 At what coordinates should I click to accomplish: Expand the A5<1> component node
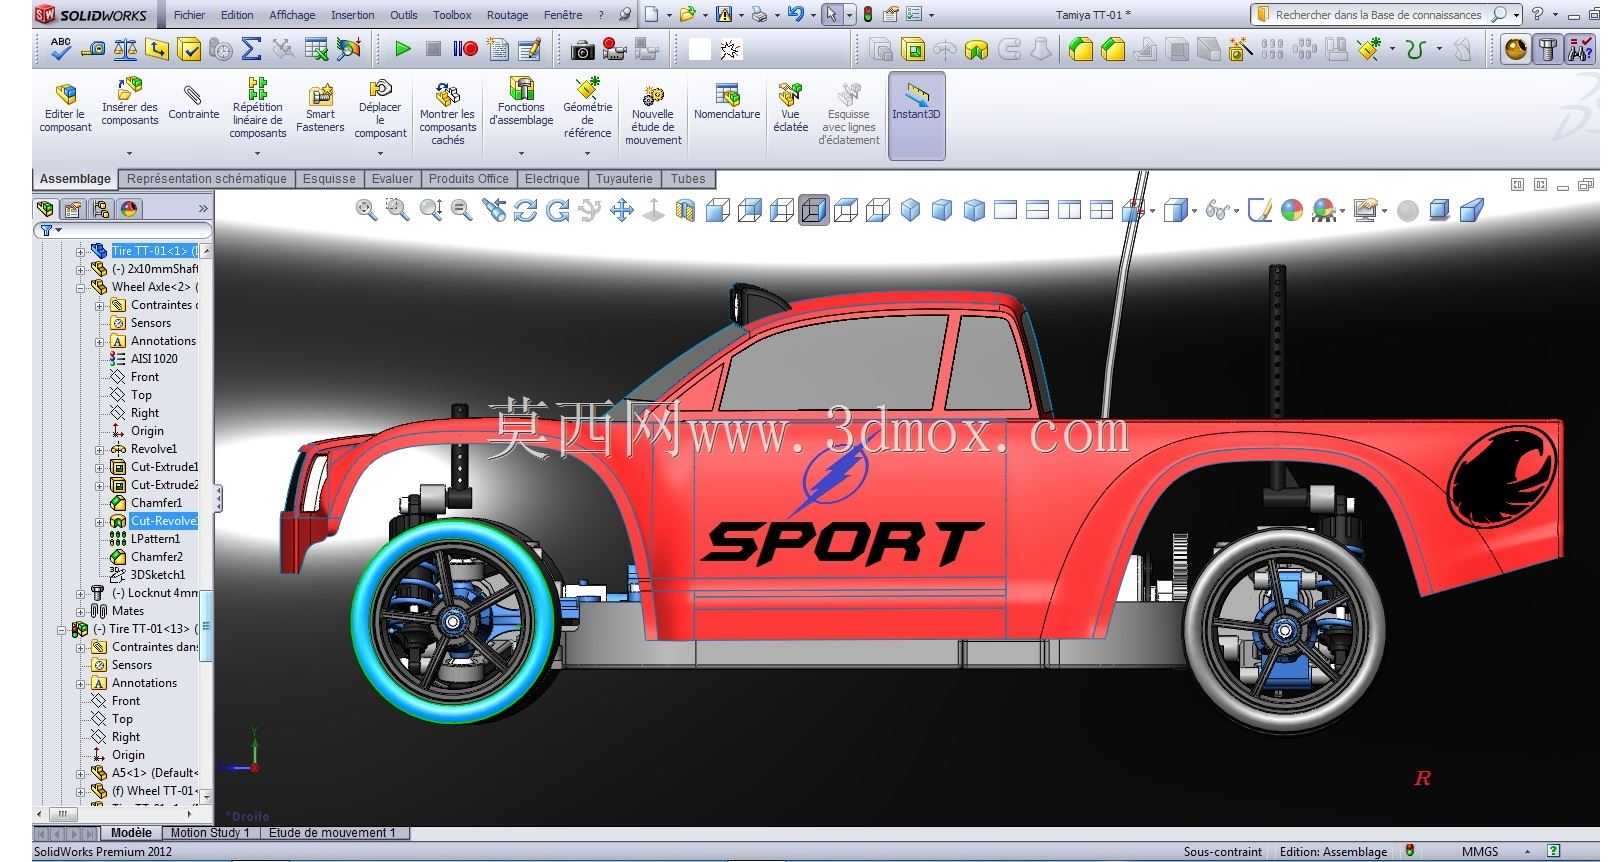[x=81, y=773]
